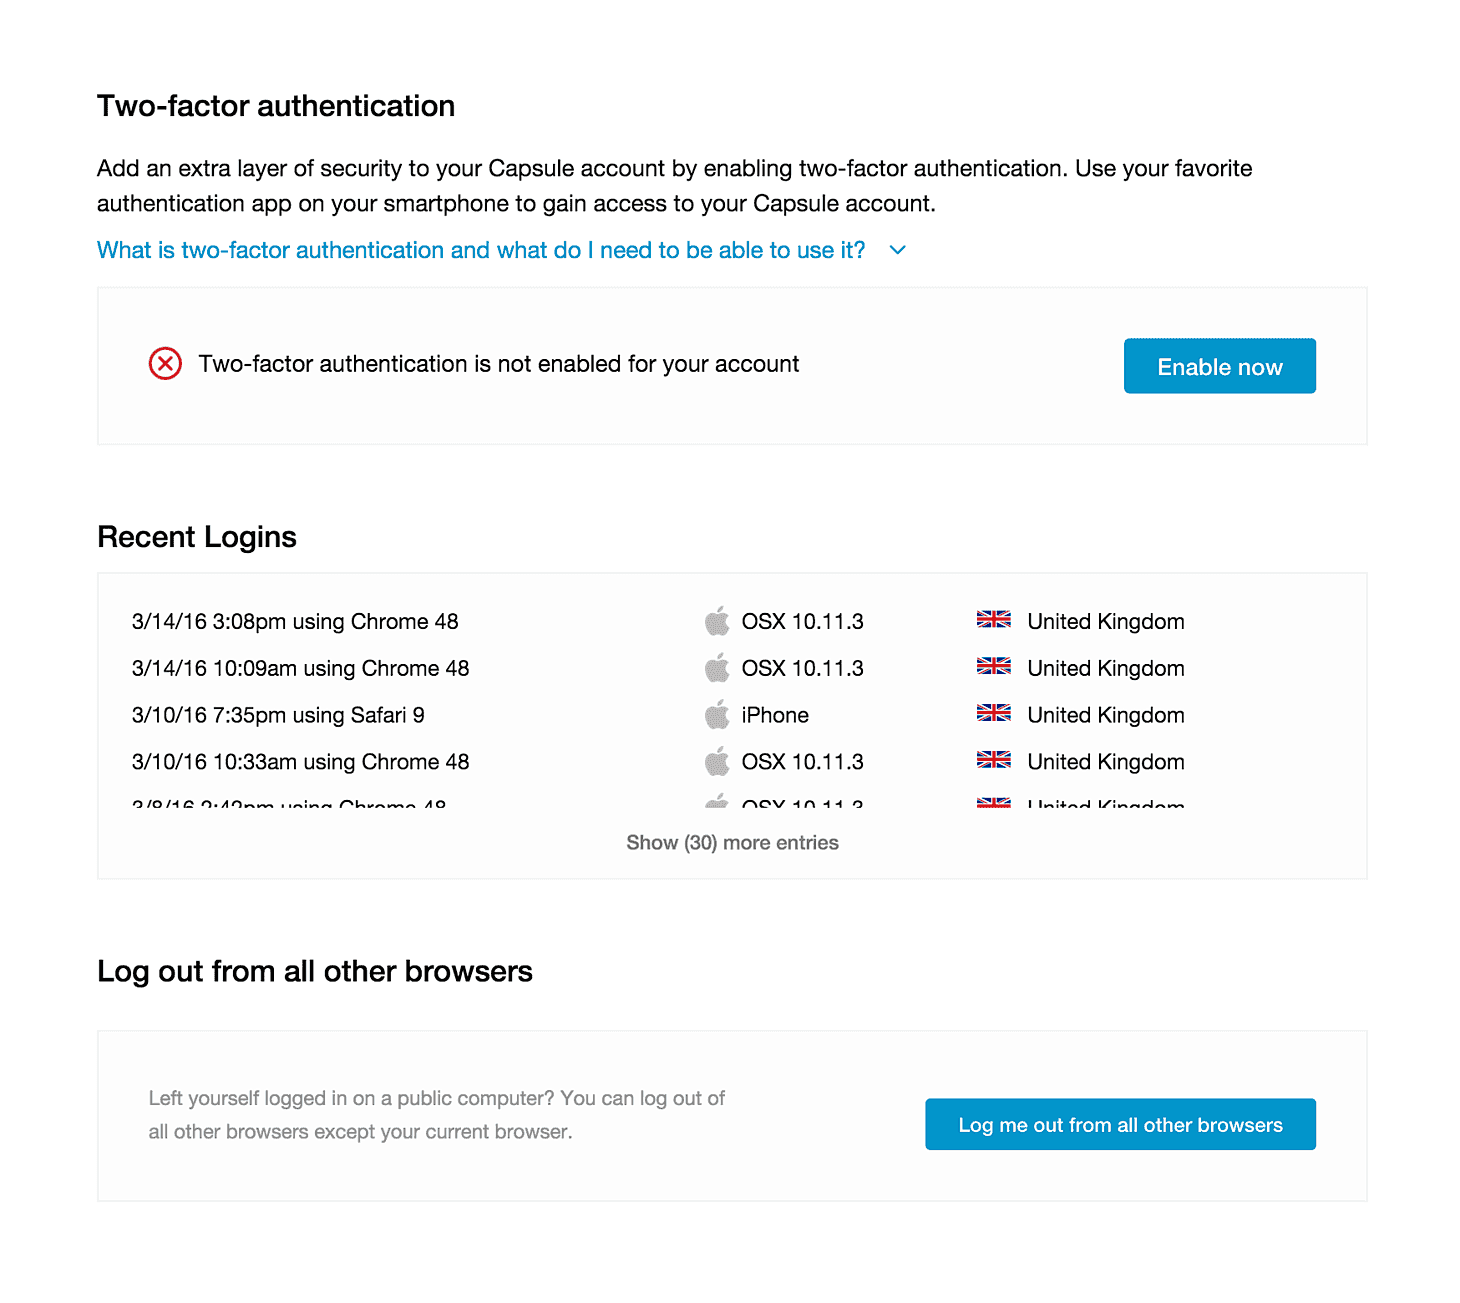
Task: Click UK flag on 3/14/16 10:09am row
Action: click(994, 666)
